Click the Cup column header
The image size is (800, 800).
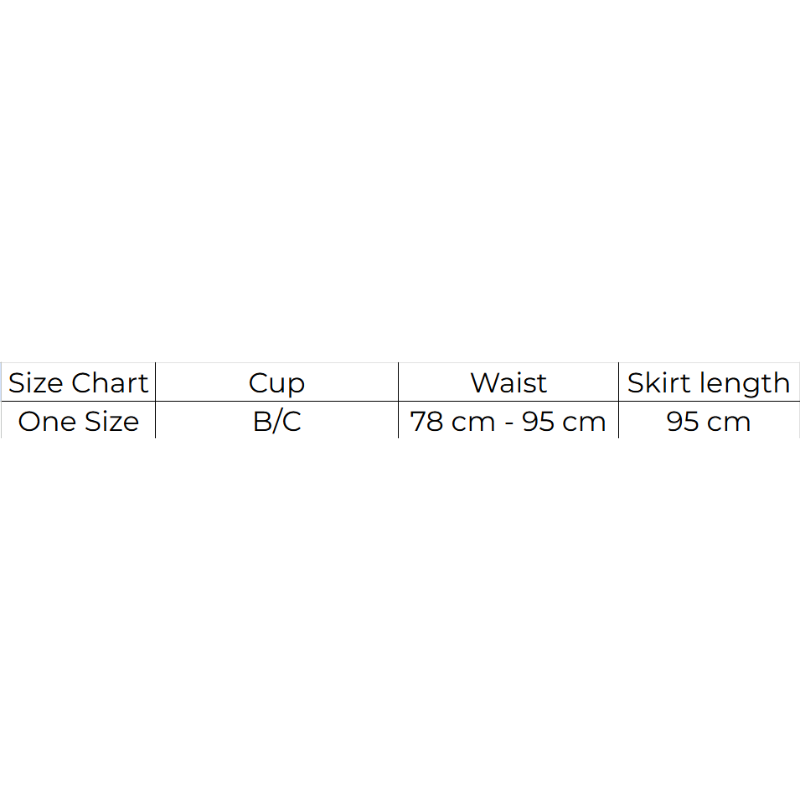(277, 382)
